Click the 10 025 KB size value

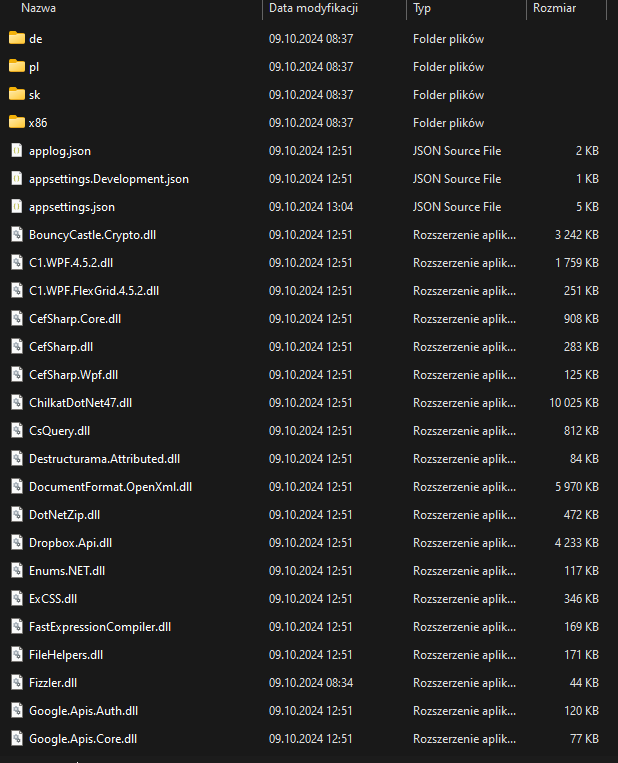(x=574, y=403)
